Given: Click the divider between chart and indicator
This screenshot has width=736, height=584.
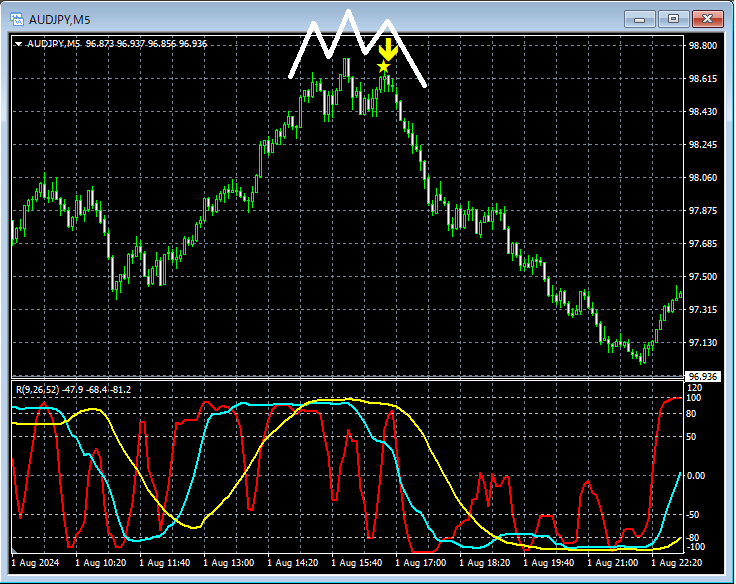Looking at the screenshot, I should point(348,378).
